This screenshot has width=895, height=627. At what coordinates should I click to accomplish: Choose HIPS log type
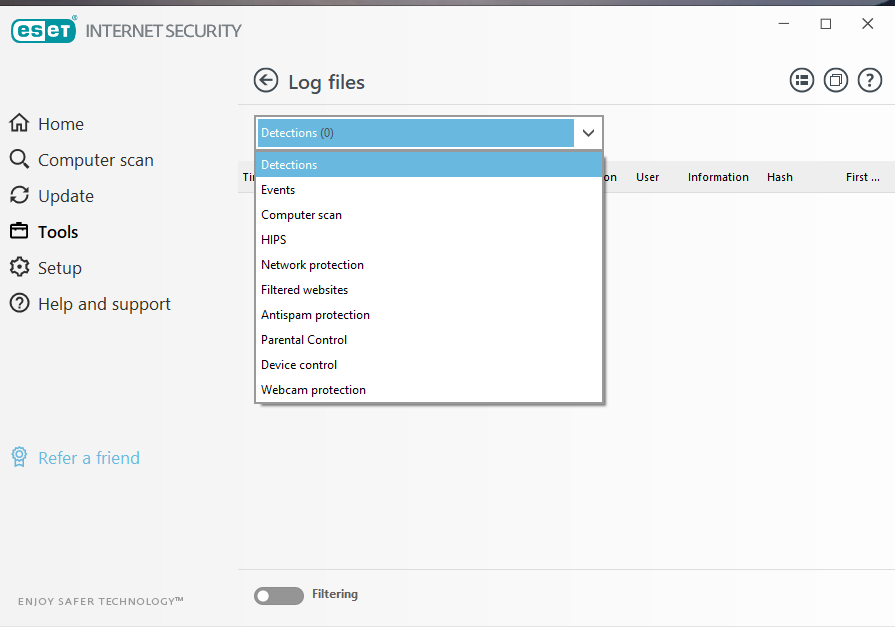[429, 240]
